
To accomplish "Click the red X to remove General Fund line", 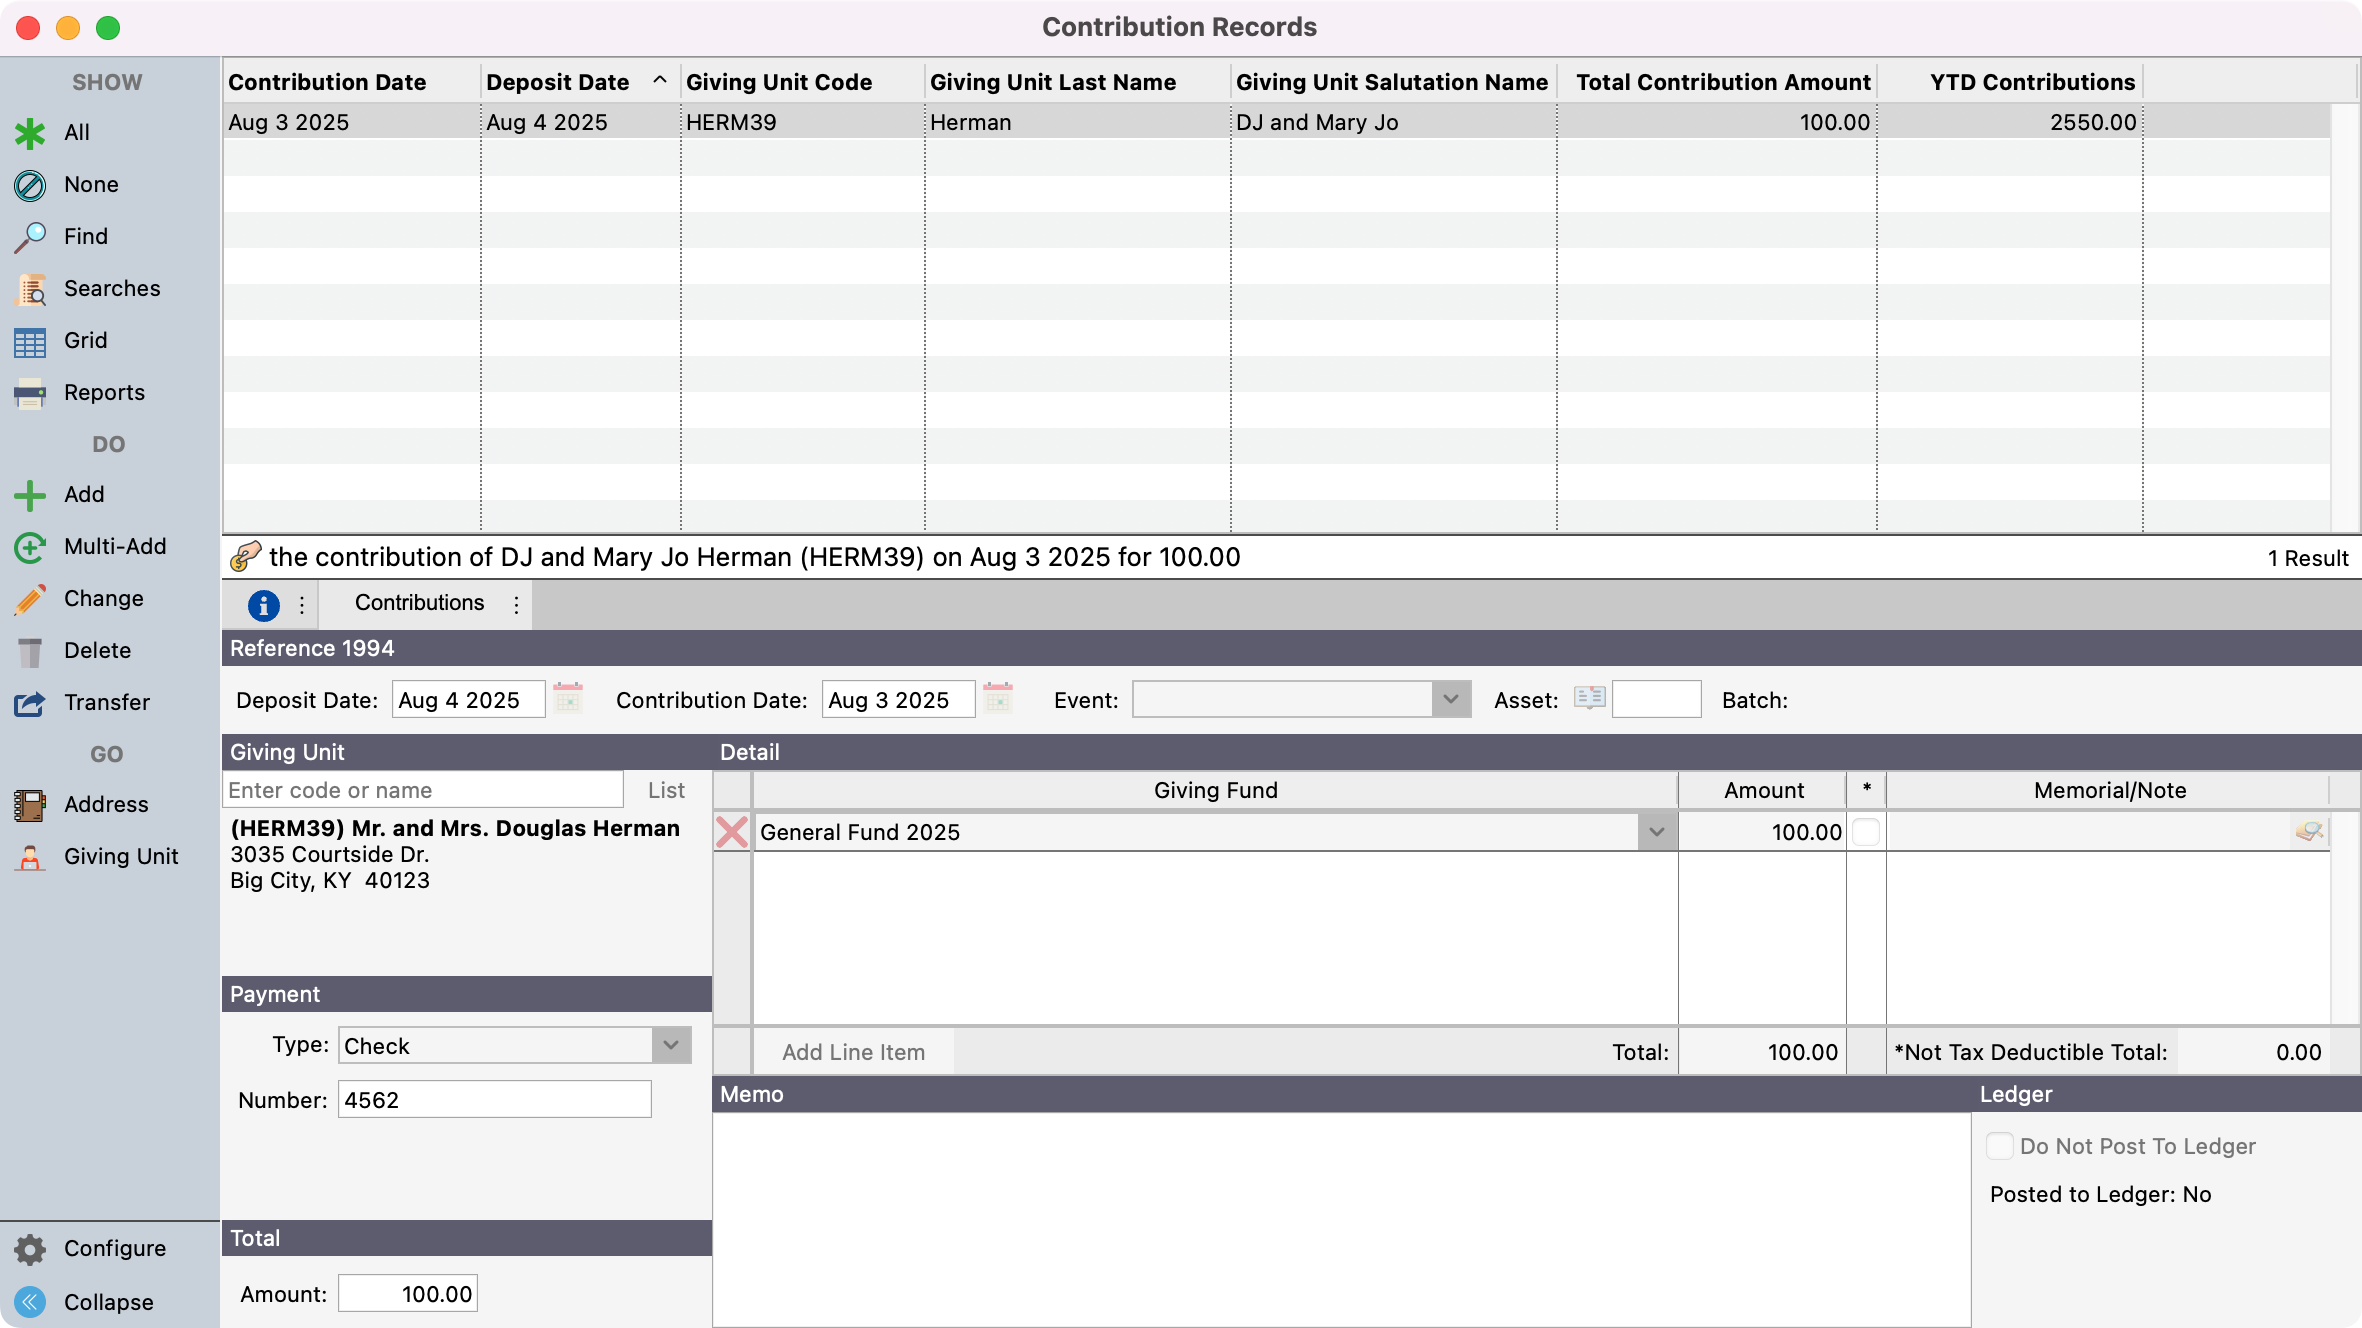I will coord(731,831).
